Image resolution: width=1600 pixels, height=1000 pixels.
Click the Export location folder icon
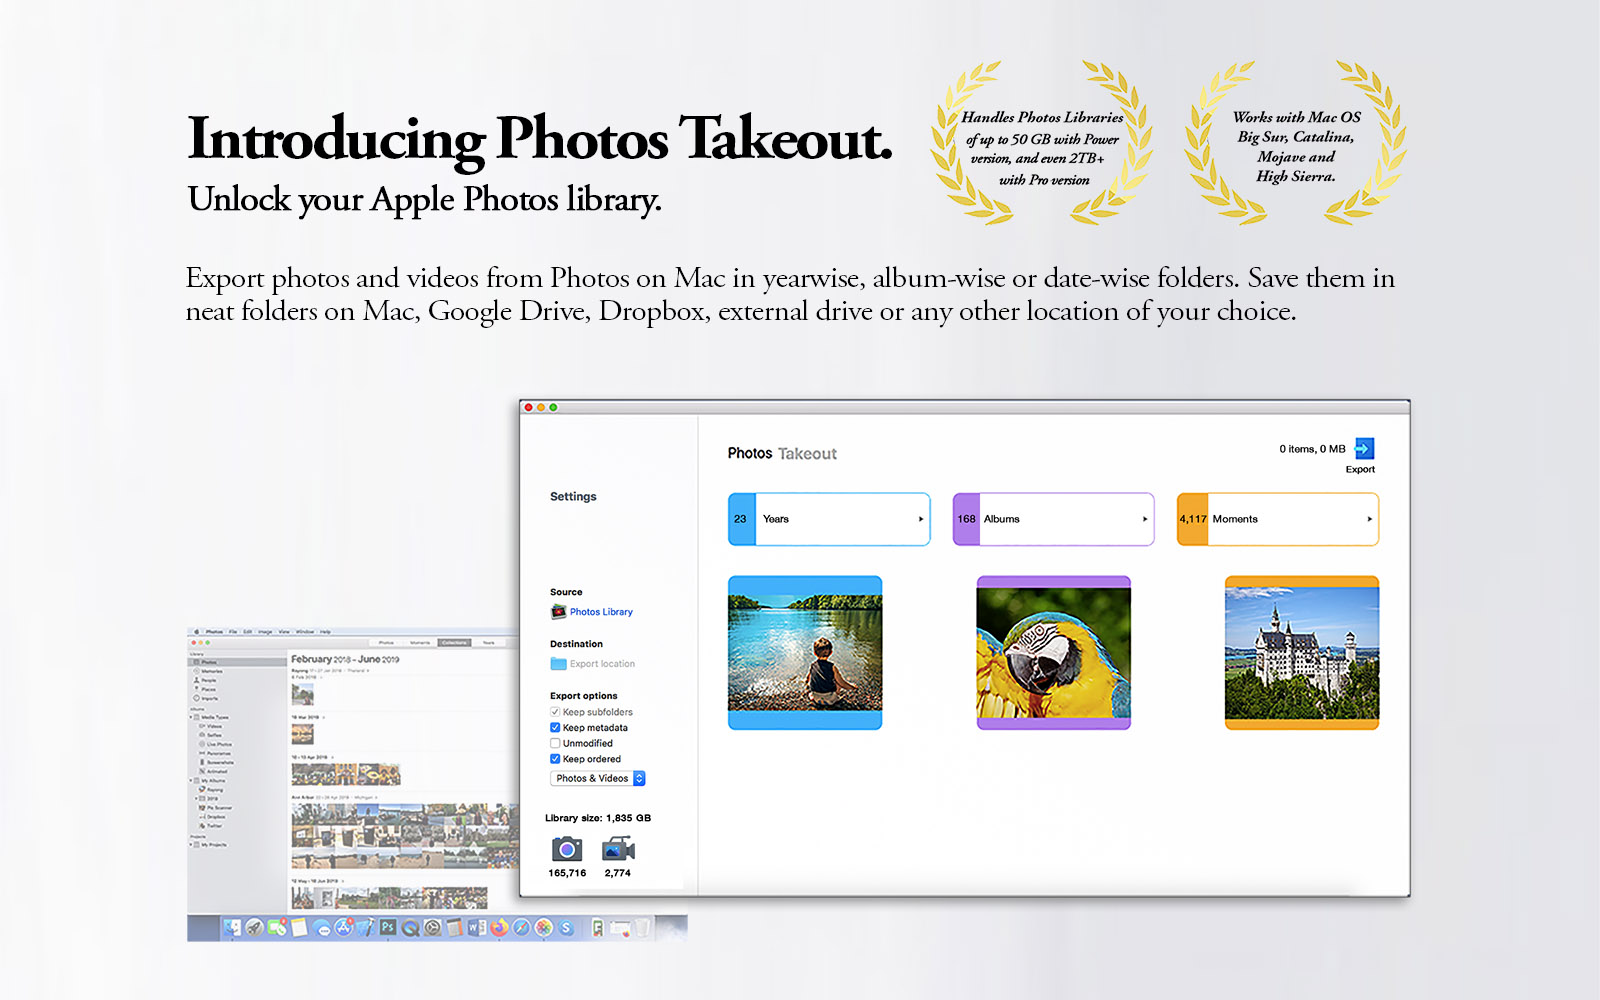point(558,664)
